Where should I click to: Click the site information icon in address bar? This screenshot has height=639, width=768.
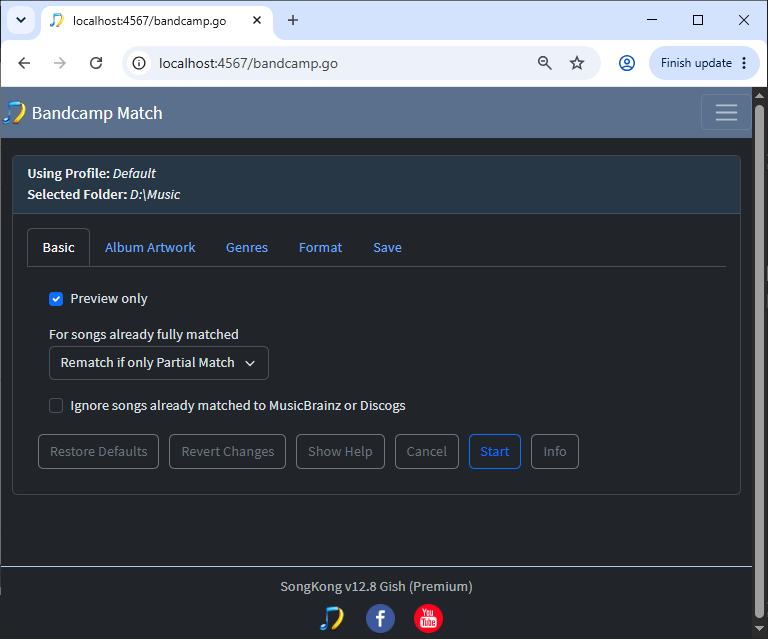click(139, 63)
